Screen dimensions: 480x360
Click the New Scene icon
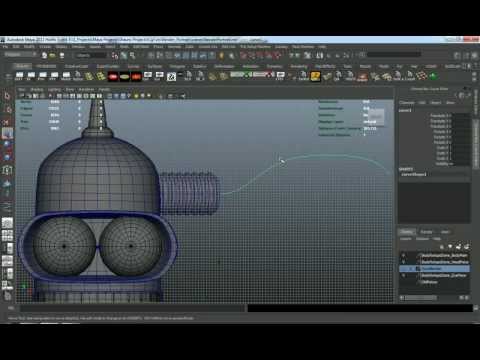pos(44,55)
